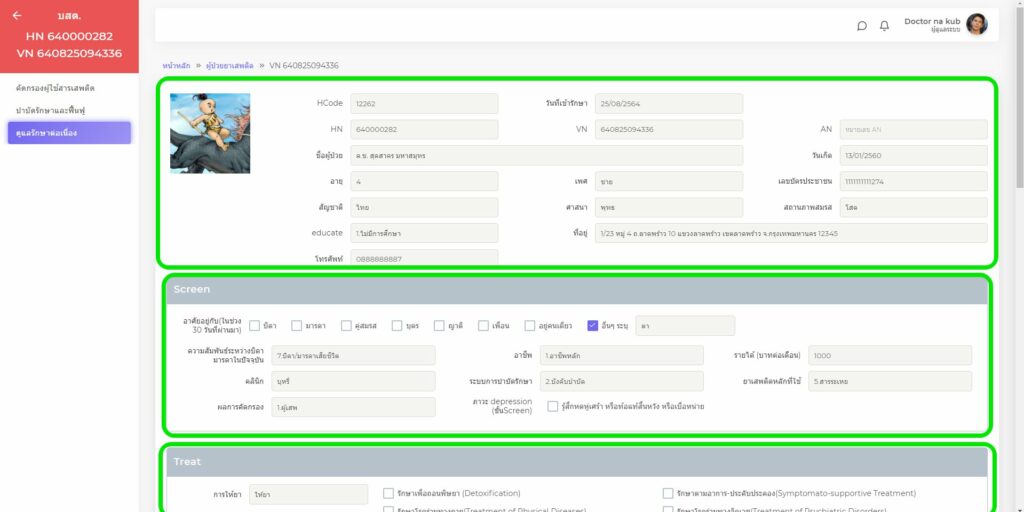Open บำบัดรักษาและฟื้นฟู sidebar menu item
1024x512 pixels.
point(52,110)
